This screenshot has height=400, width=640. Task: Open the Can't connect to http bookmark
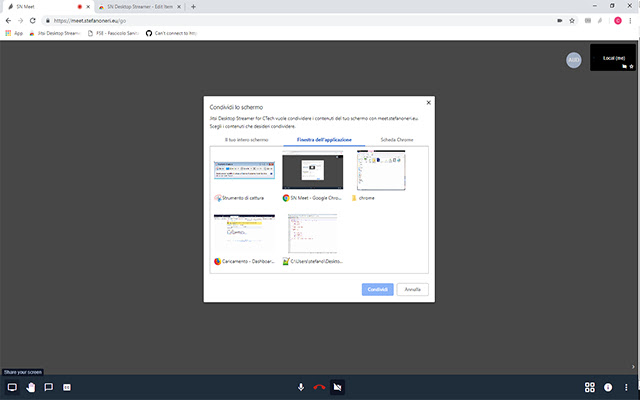[172, 33]
